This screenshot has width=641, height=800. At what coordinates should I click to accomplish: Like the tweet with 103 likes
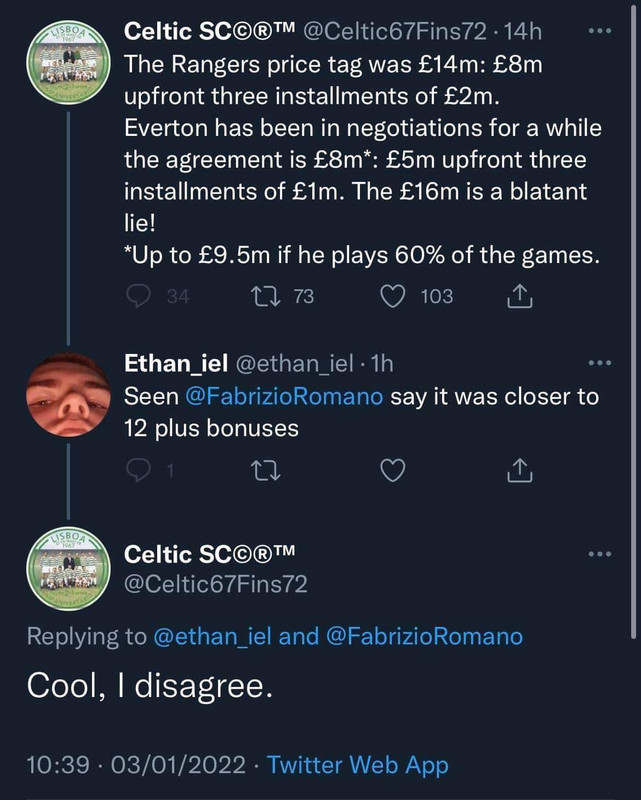click(x=396, y=296)
